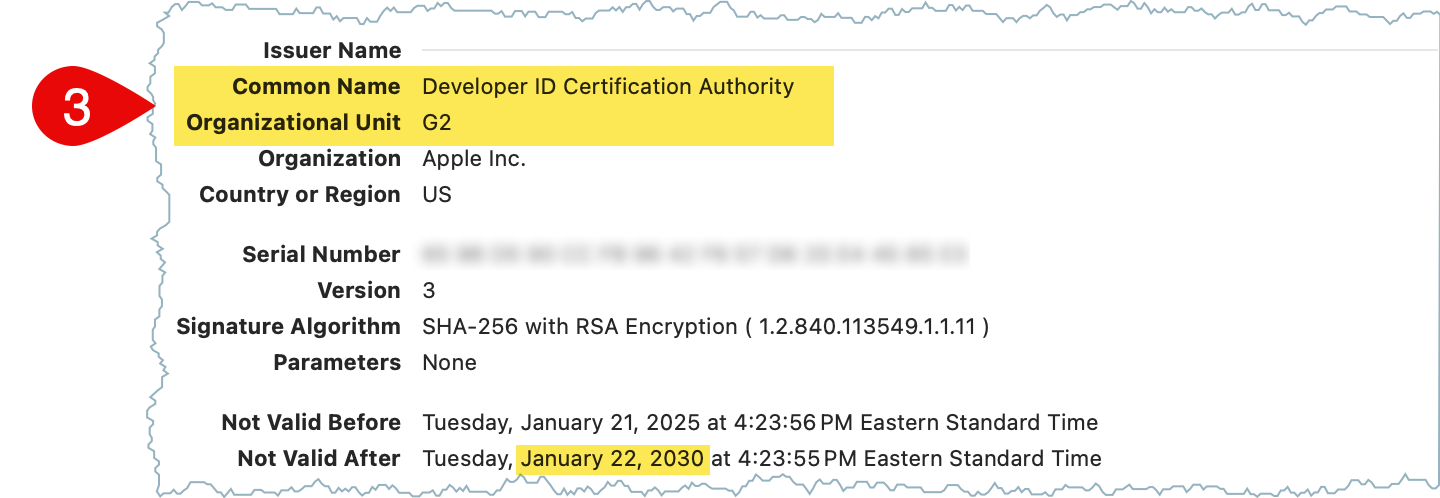This screenshot has height=498, width=1440.
Task: Select the blurred serial number value
Action: click(x=695, y=254)
